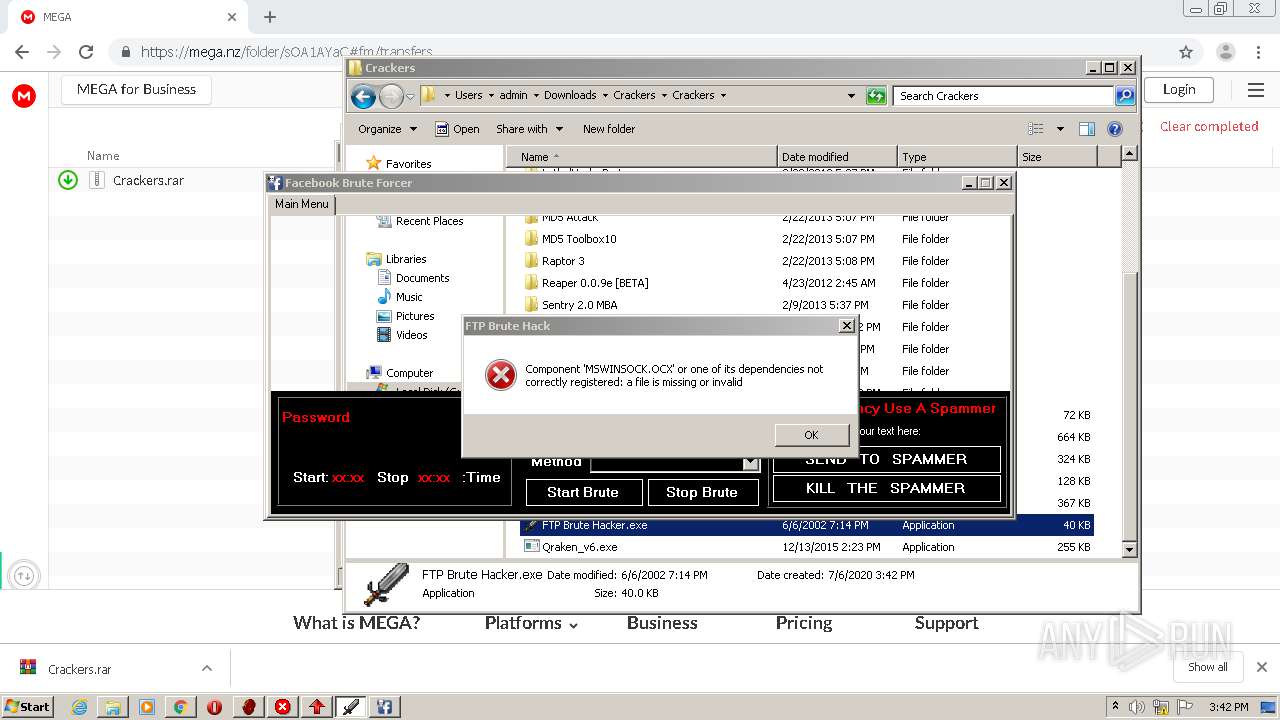Viewport: 1280px width, 720px height.
Task: Toggle the preview pane icon
Action: pos(1087,129)
